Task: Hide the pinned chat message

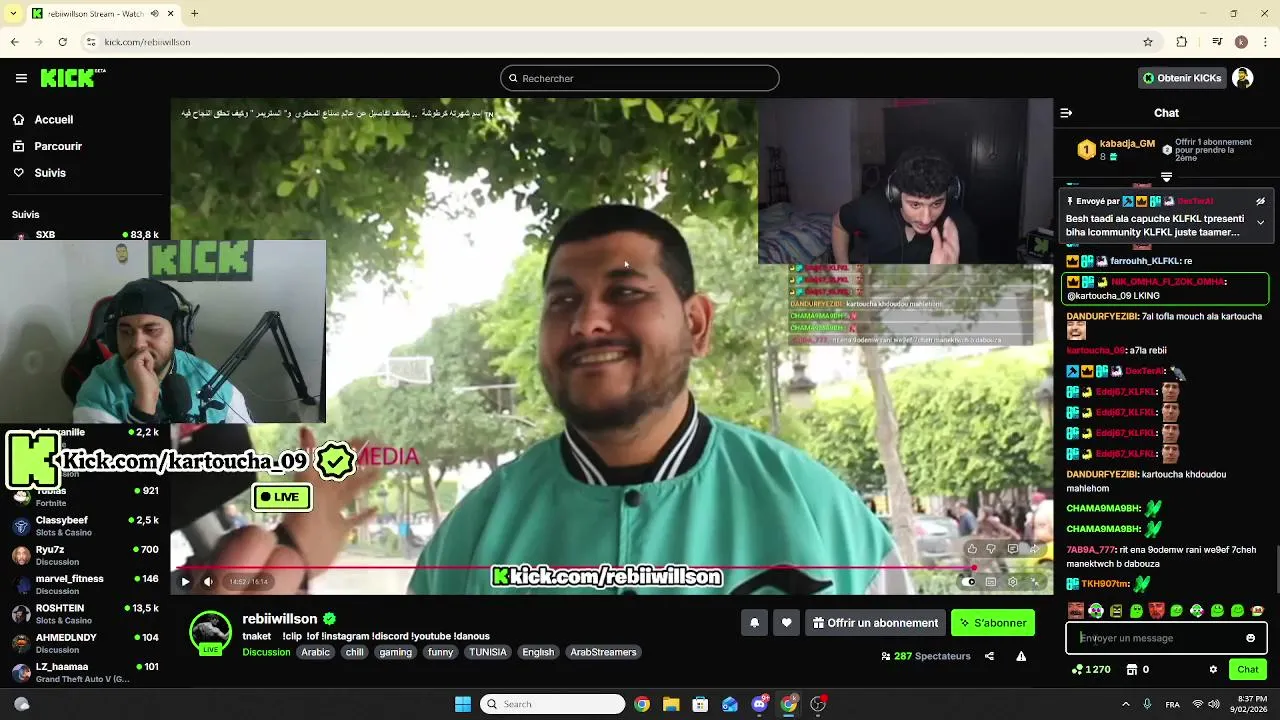Action: [x=1260, y=201]
